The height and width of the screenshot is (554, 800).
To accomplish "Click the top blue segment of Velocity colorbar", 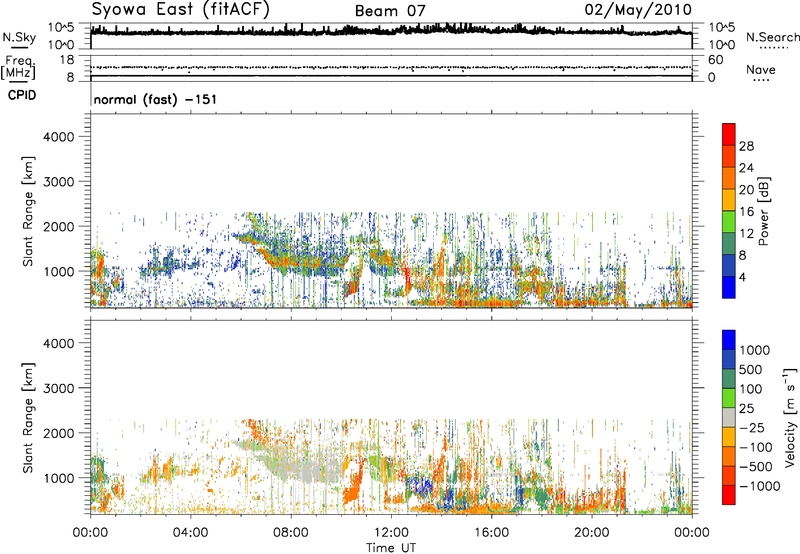I will pyautogui.click(x=729, y=340).
